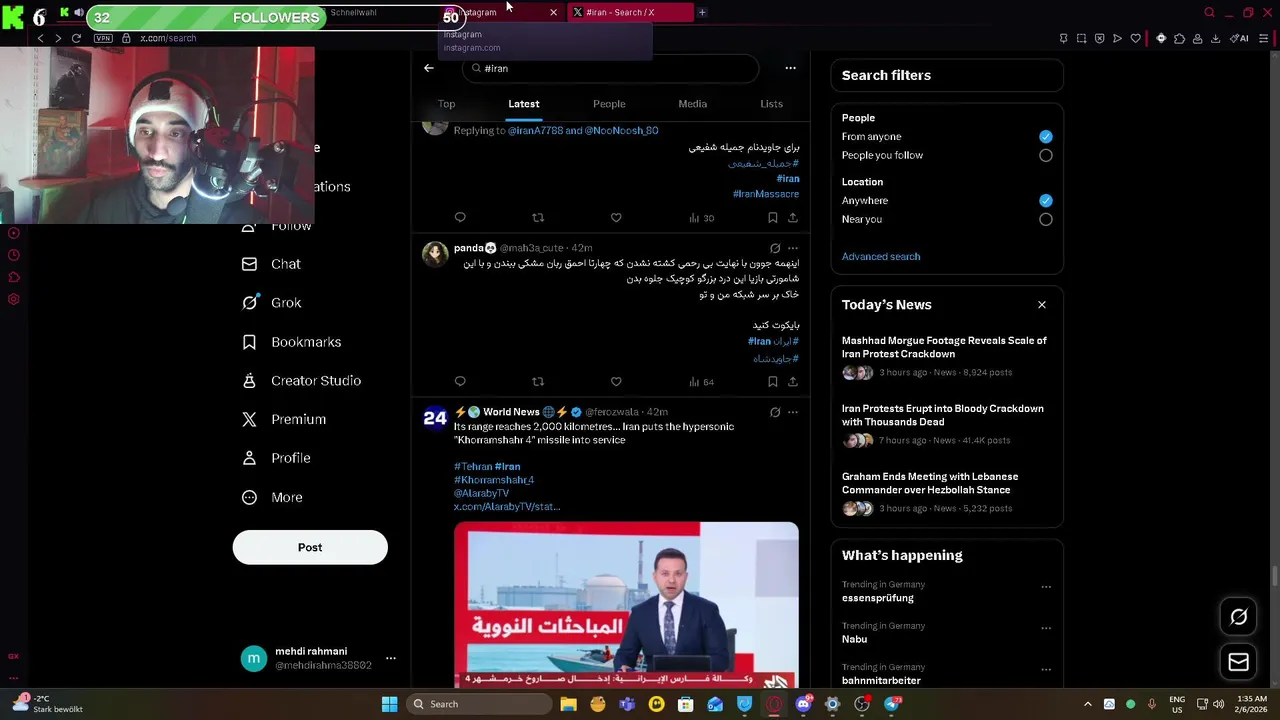The width and height of the screenshot is (1280, 720).
Task: Open Discord from the taskbar
Action: 803,704
